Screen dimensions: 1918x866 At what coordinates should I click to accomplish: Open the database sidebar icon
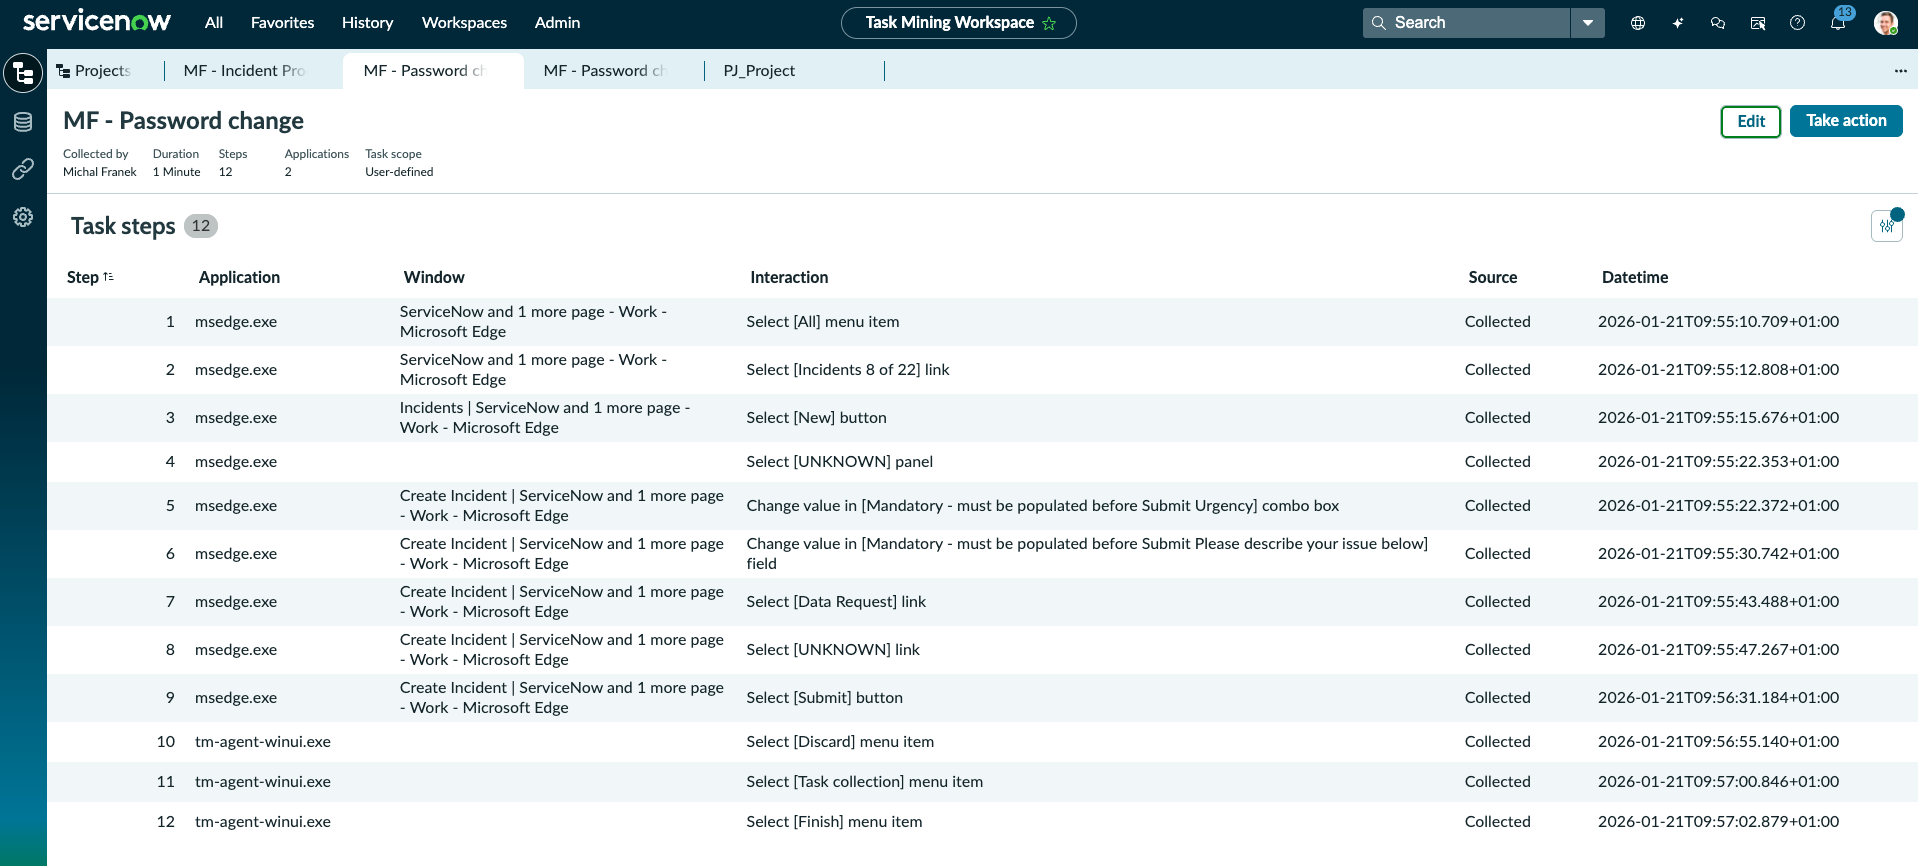[x=23, y=122]
